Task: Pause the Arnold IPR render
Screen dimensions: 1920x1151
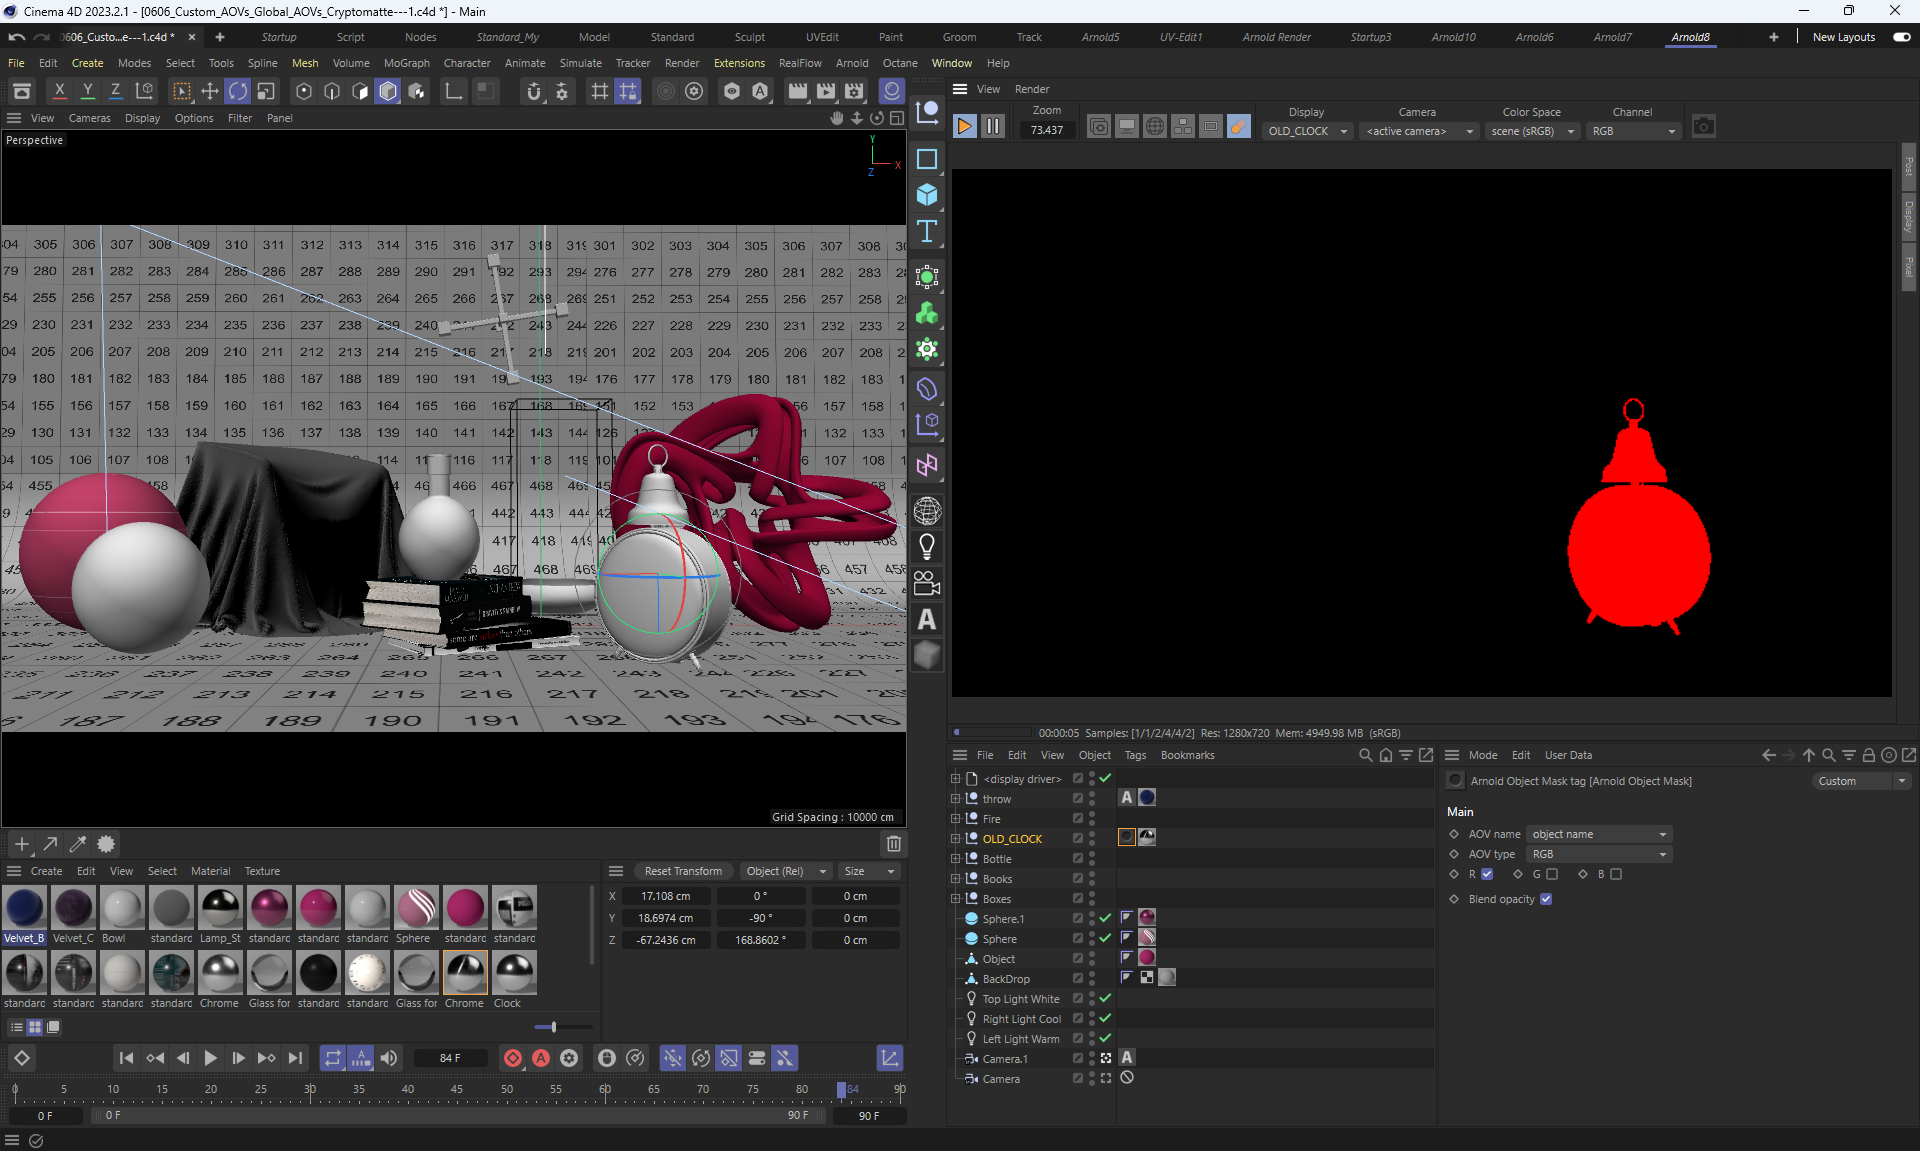Action: (x=992, y=126)
